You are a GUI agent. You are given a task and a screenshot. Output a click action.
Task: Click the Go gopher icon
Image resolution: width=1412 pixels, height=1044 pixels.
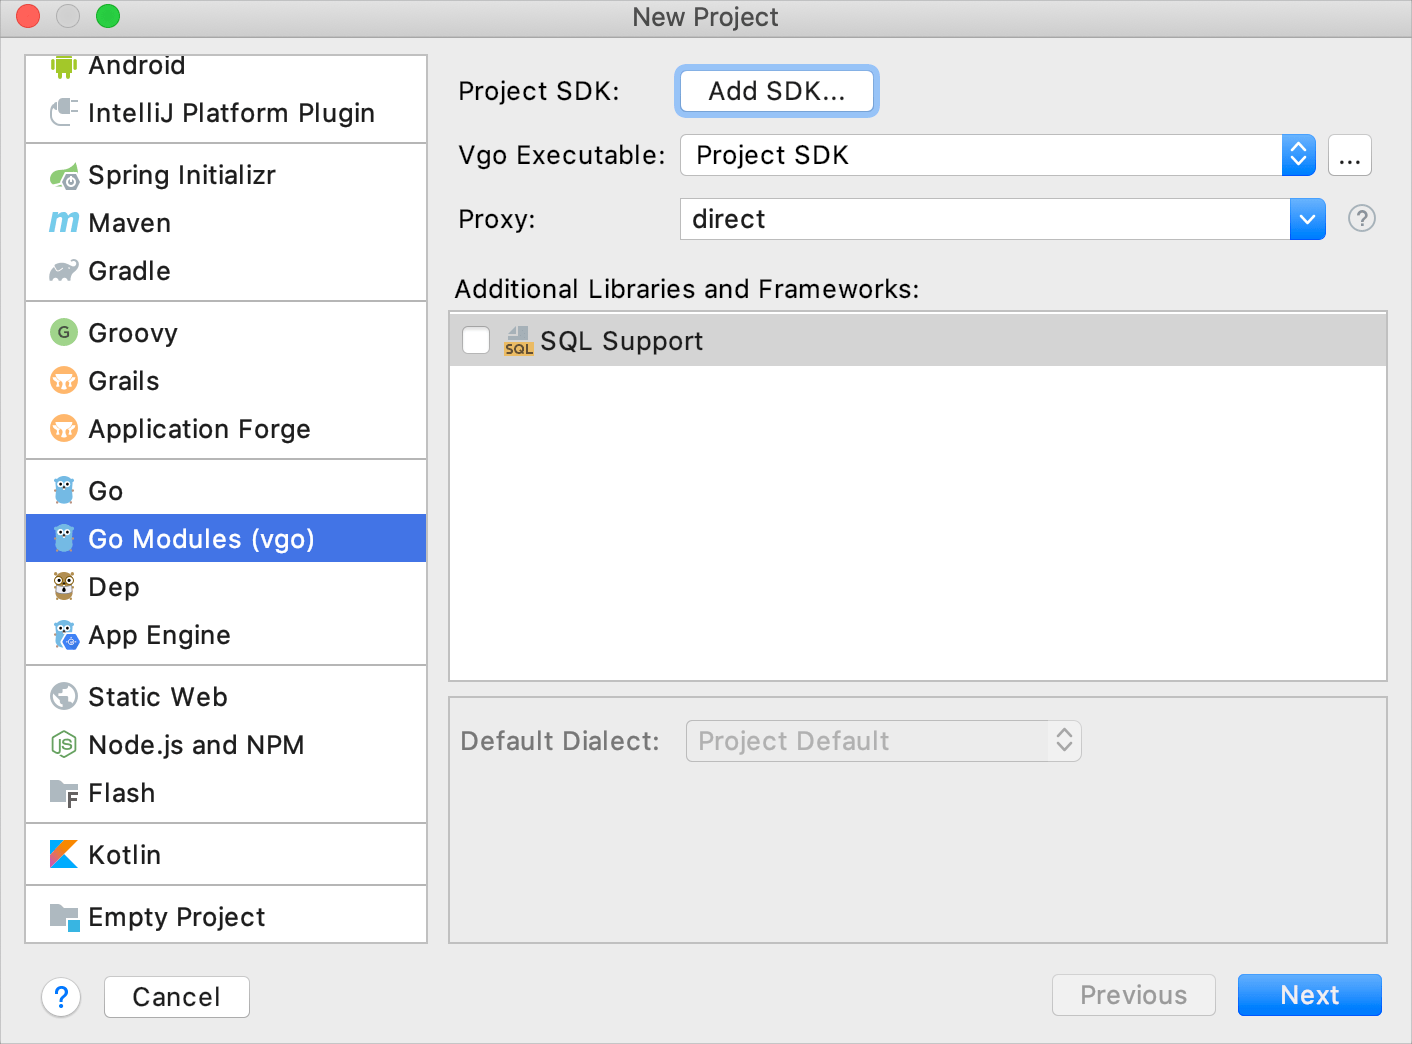(x=64, y=490)
